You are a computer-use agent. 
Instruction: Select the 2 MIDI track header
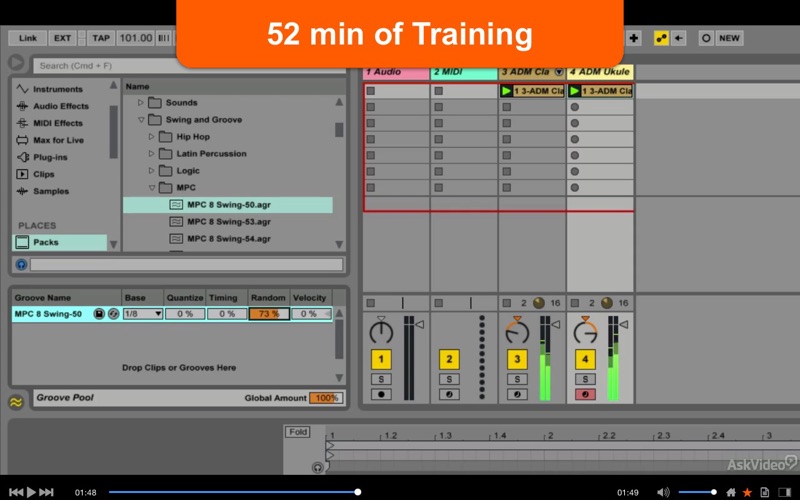[x=464, y=72]
